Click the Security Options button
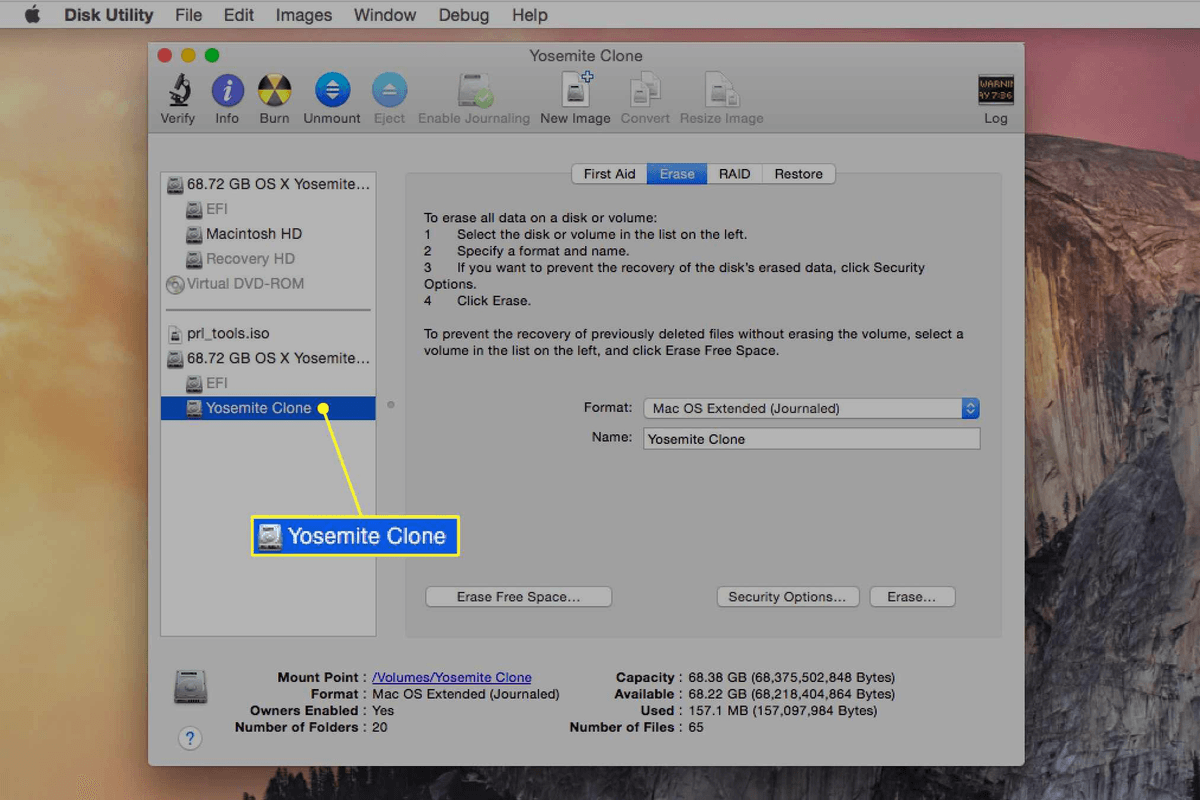Screen dimensions: 1200x800 pyautogui.click(x=788, y=596)
